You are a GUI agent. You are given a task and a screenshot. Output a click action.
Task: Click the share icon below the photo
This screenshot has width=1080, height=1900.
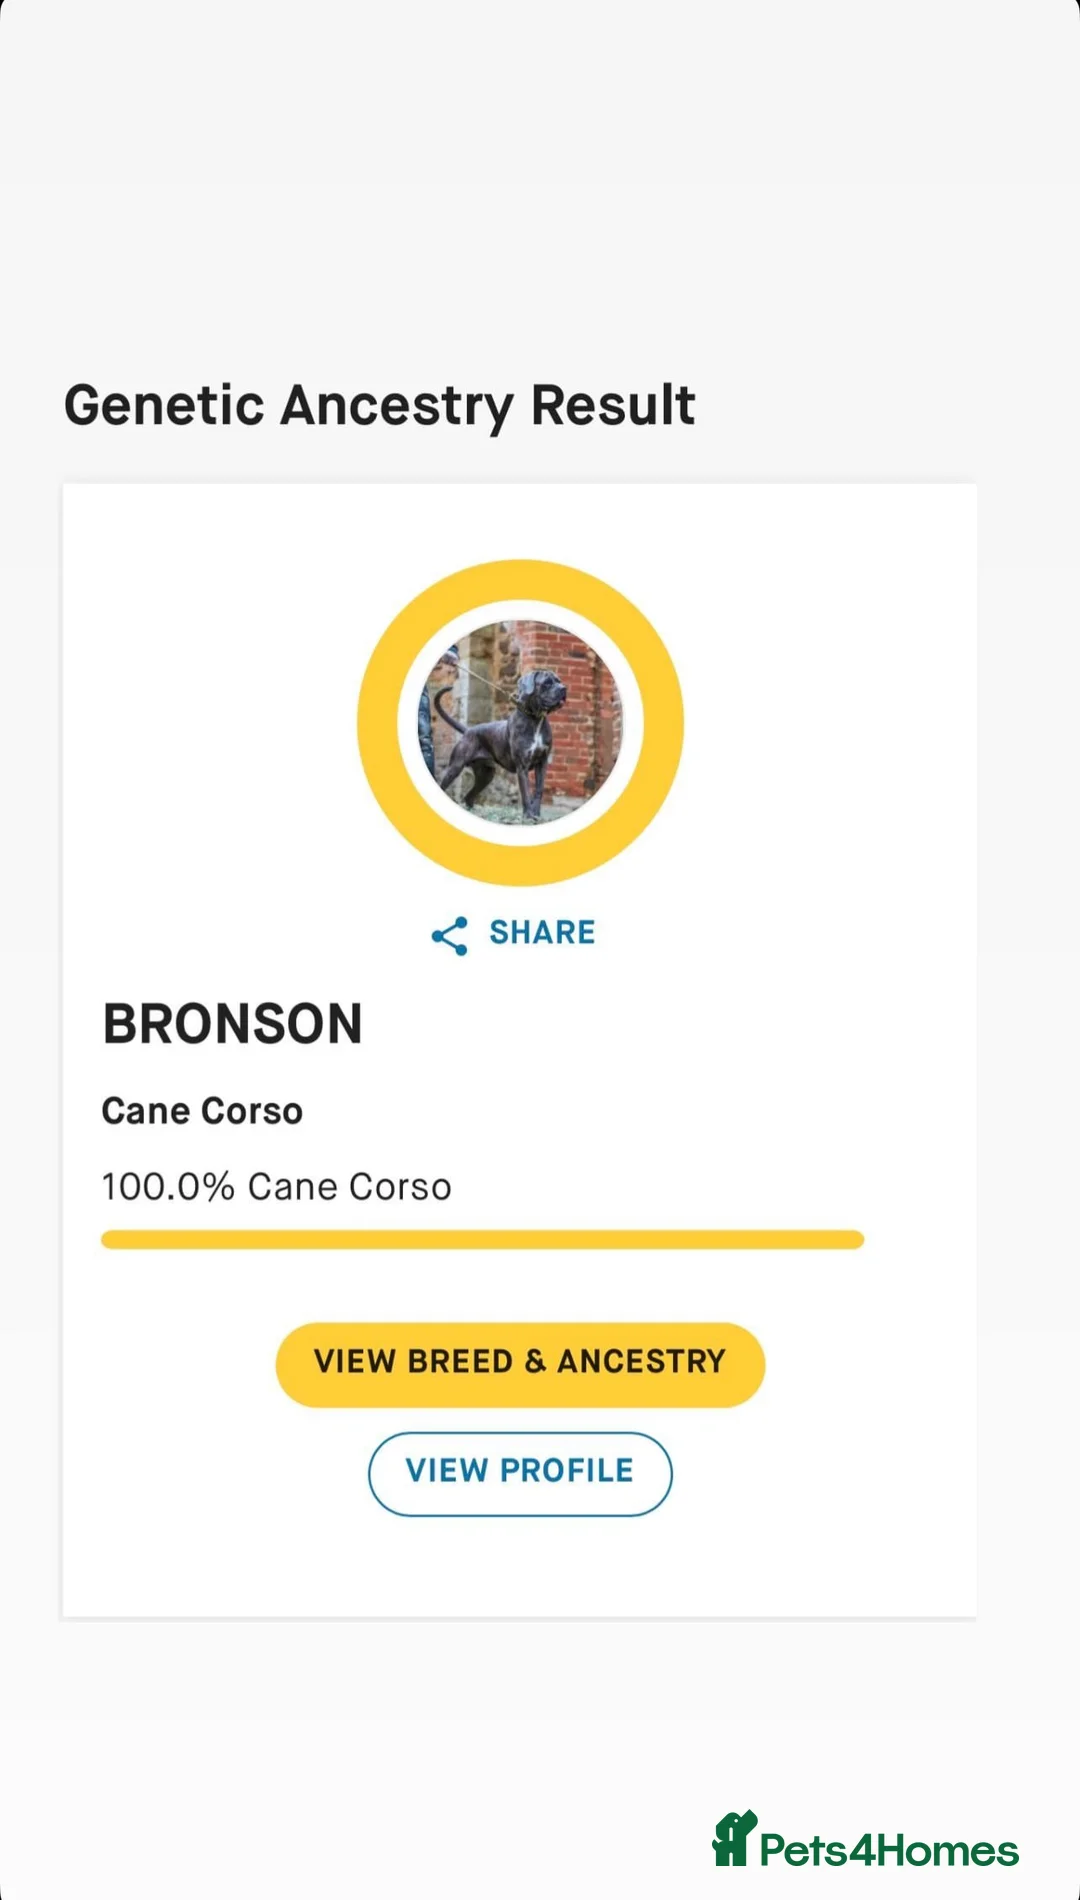[x=450, y=936]
